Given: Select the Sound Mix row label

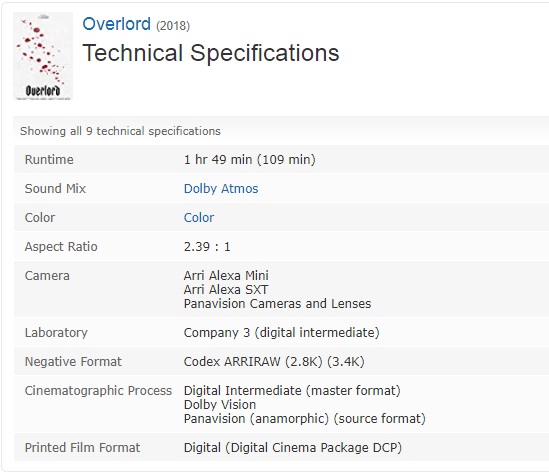Looking at the screenshot, I should (55, 188).
